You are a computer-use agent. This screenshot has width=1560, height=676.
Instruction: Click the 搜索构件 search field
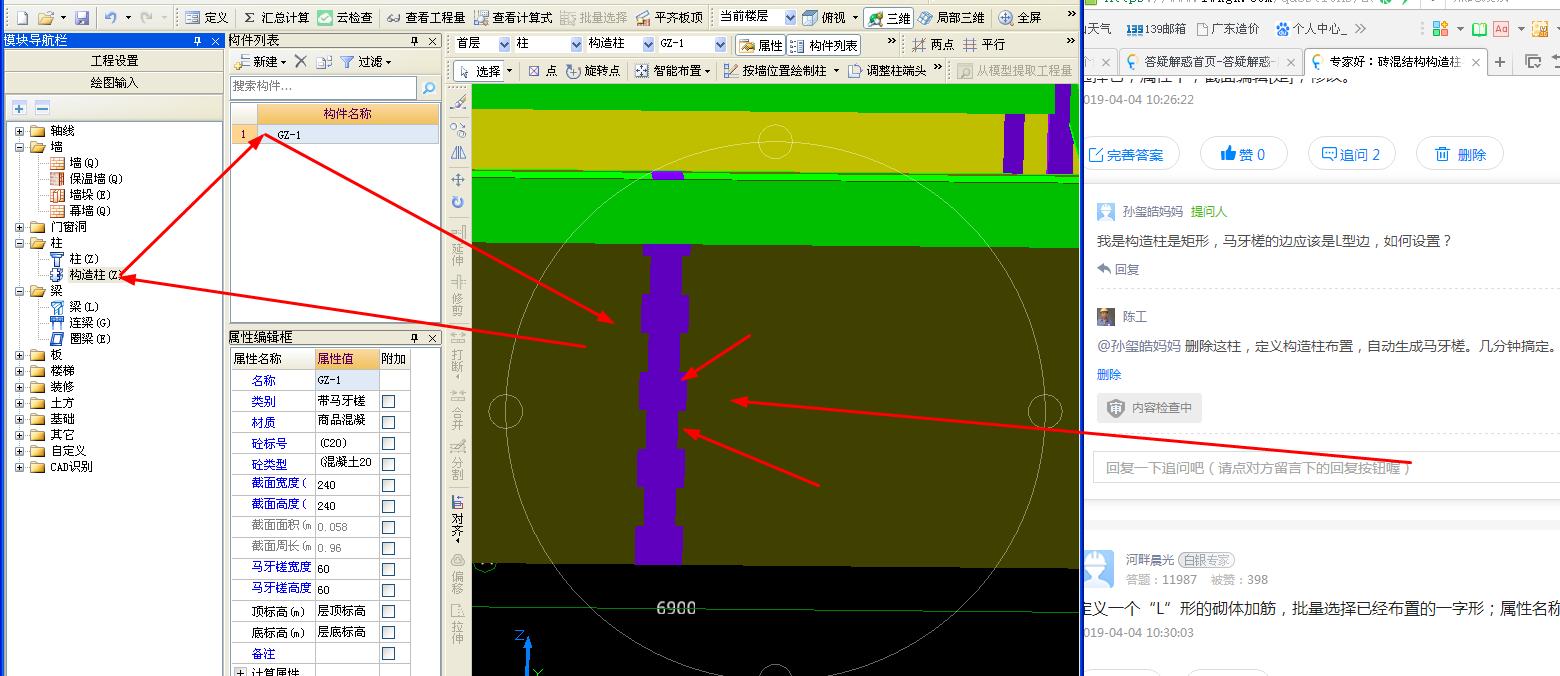coord(324,88)
